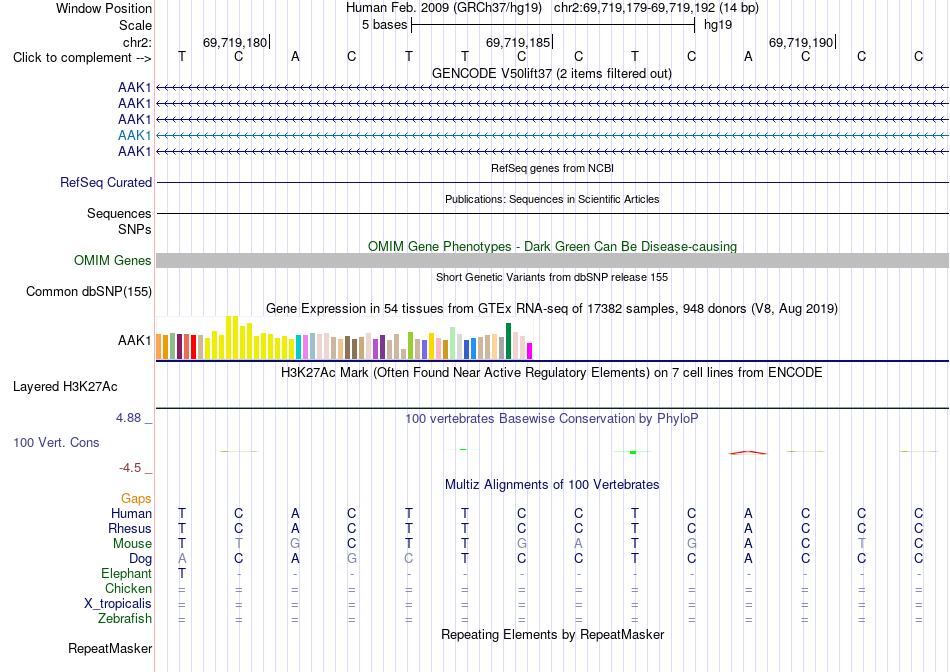The height and width of the screenshot is (672, 950).
Task: Click the 'Click to complement -->' label
Action: coord(82,58)
